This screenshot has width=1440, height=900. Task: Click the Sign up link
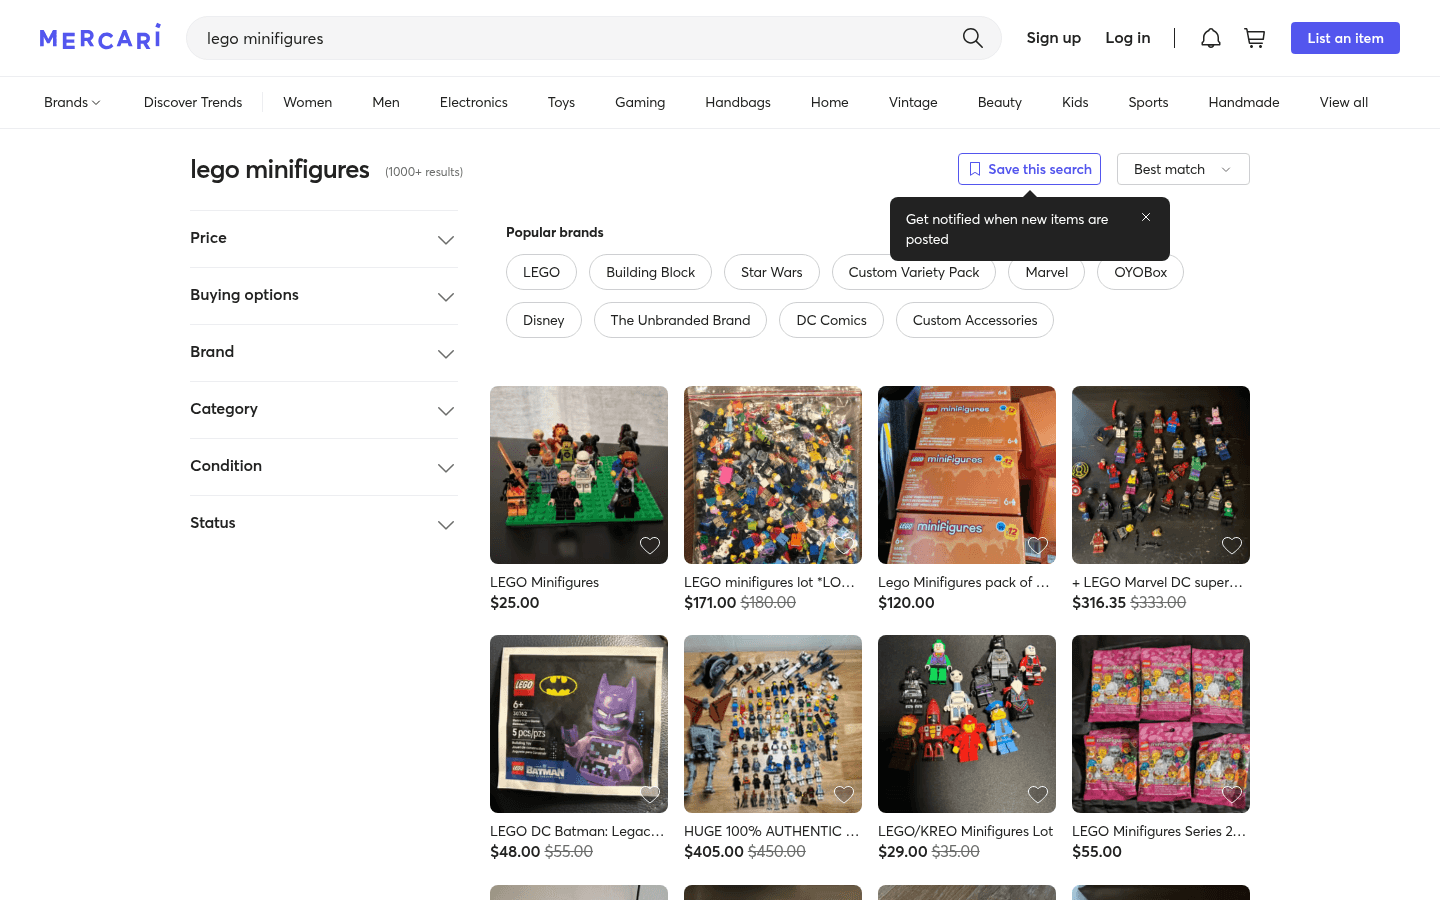click(1054, 38)
